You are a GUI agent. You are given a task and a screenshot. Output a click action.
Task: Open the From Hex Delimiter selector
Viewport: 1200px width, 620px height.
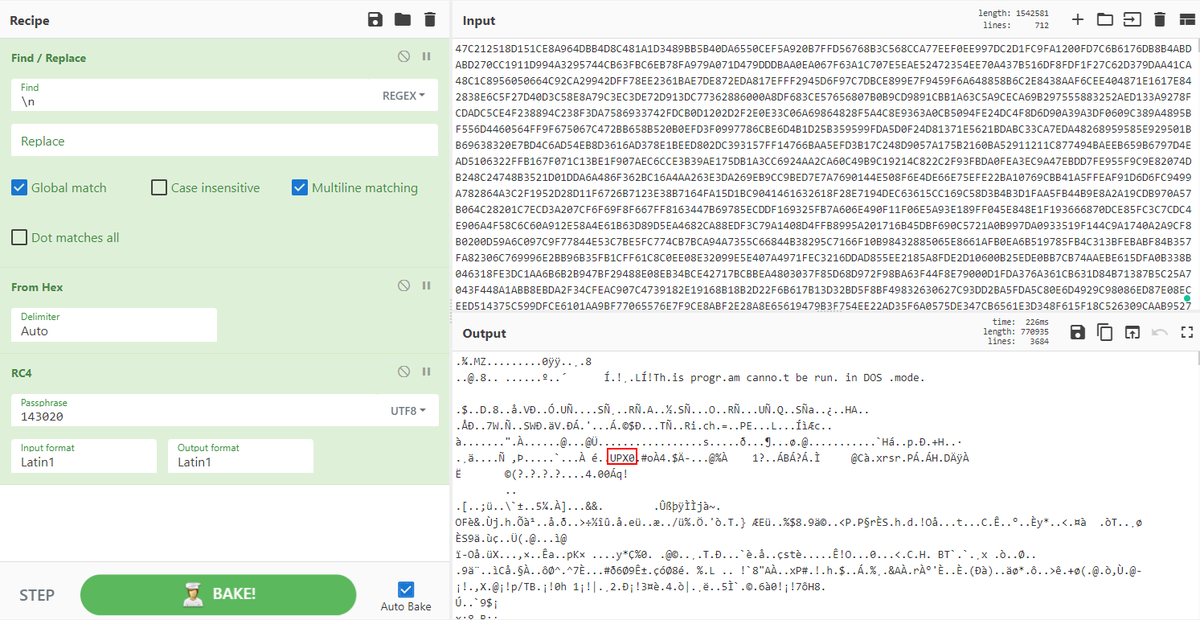coord(114,324)
